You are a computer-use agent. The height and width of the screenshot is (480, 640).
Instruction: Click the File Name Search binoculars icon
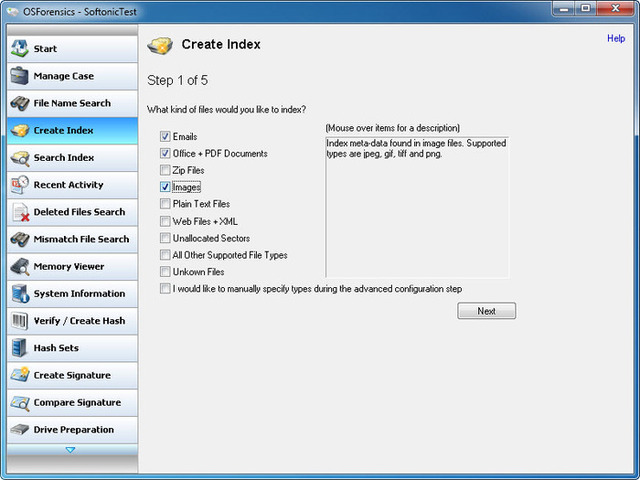(19, 103)
